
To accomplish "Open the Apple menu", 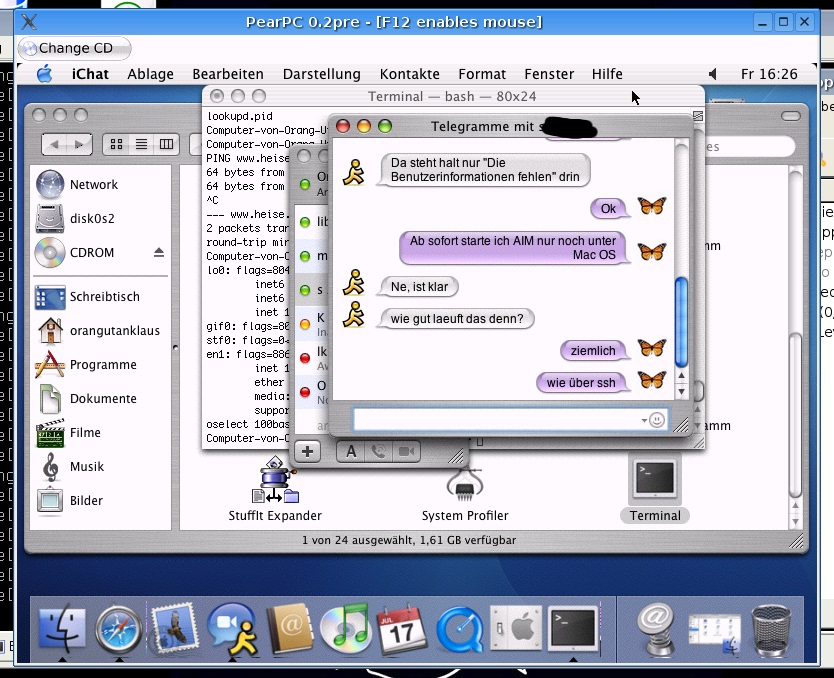I will [x=45, y=74].
